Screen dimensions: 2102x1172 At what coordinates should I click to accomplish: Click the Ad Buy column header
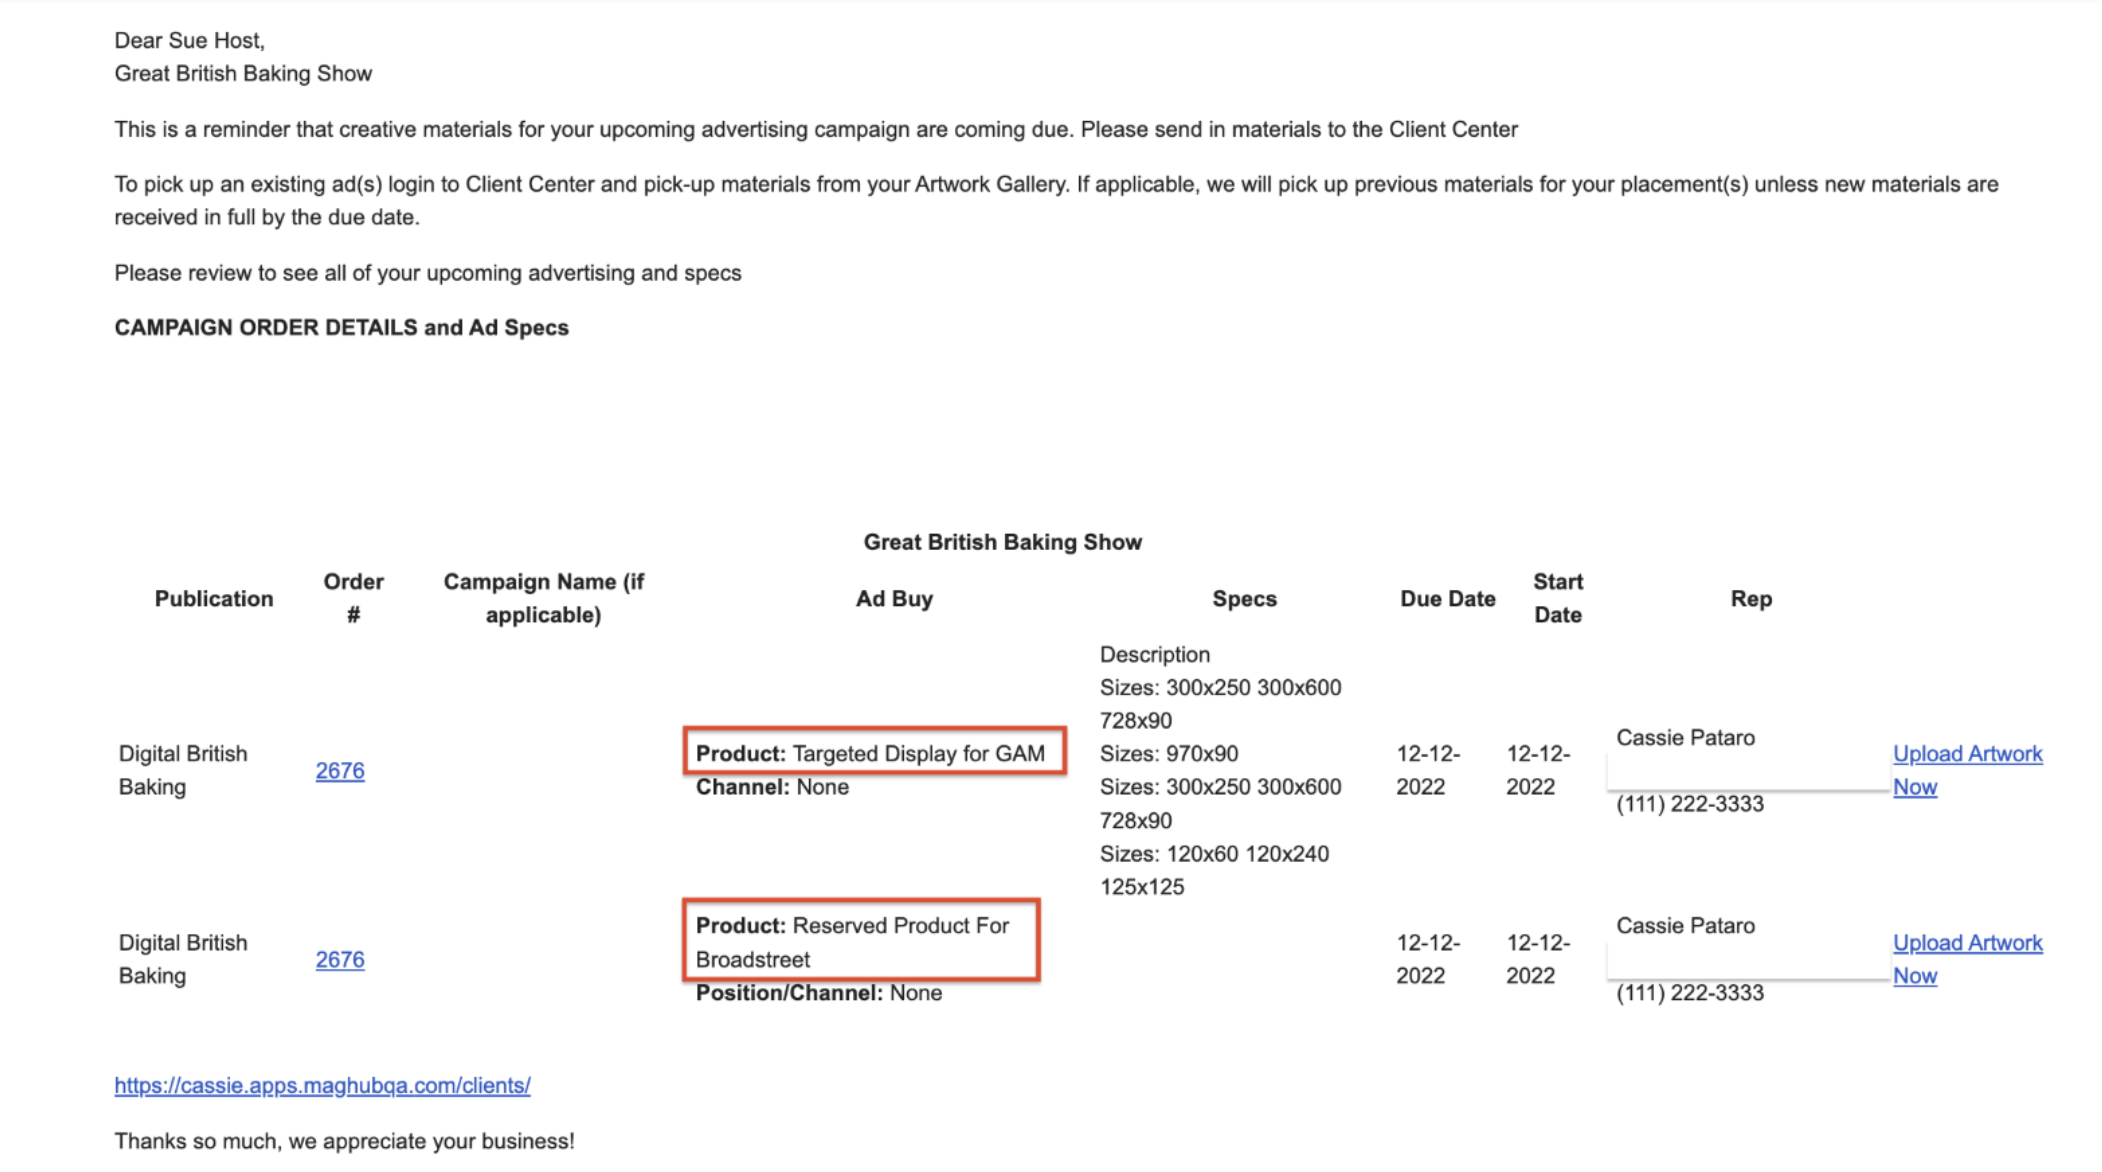[894, 599]
